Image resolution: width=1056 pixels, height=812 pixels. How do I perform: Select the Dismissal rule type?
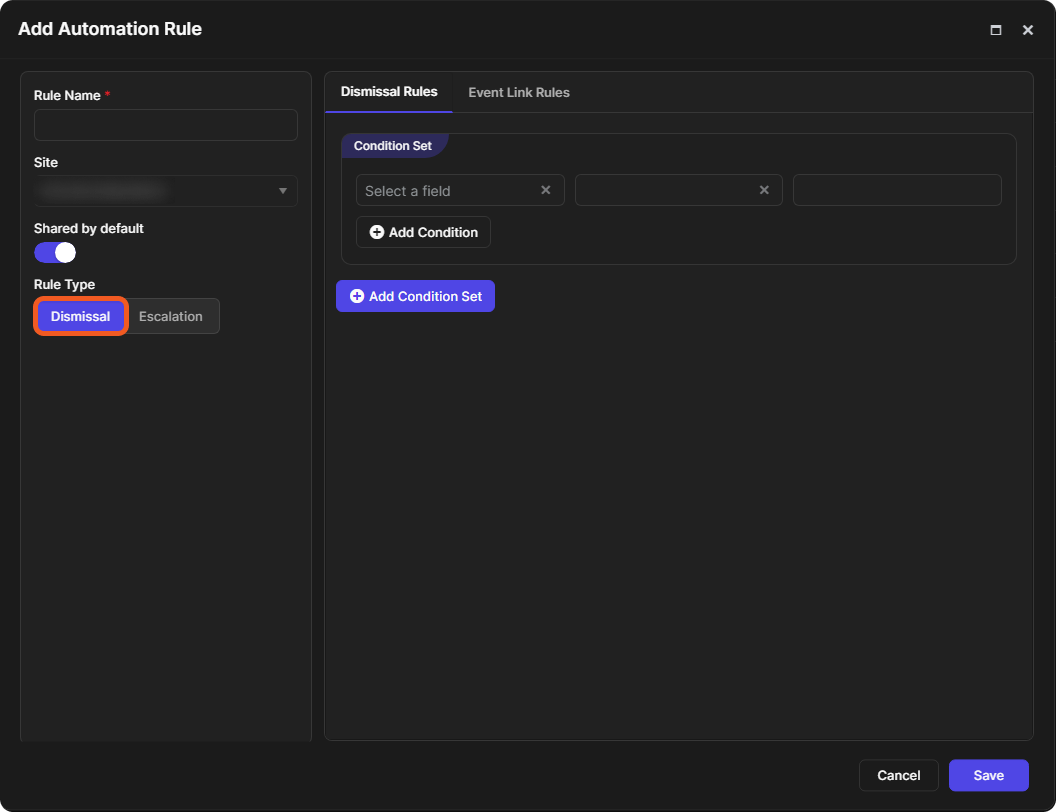coord(81,316)
